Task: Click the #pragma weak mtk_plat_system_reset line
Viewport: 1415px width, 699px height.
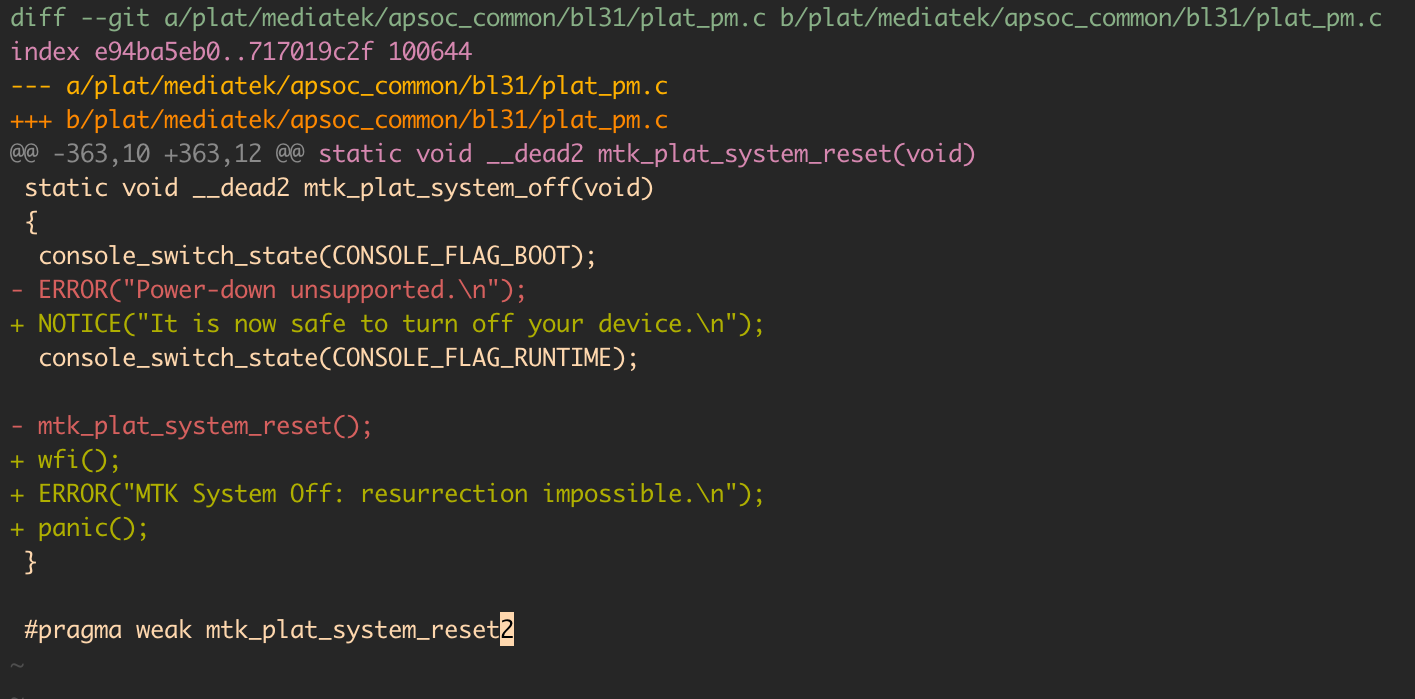Action: pos(262,630)
